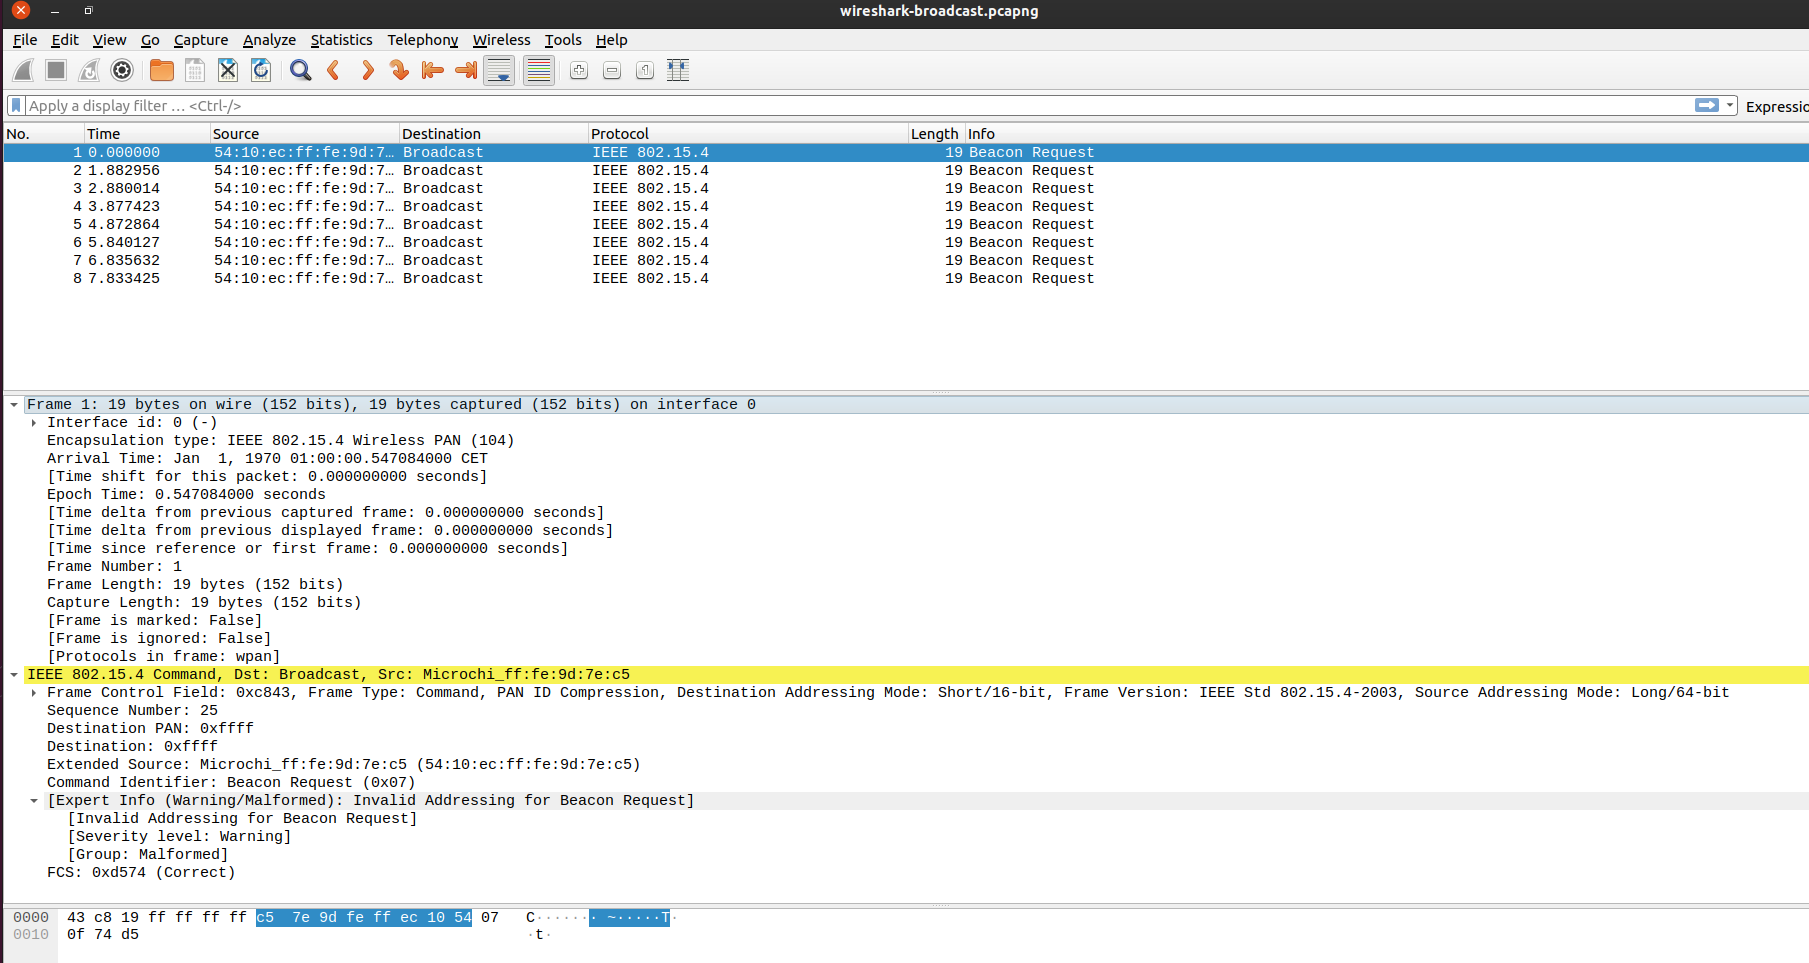Click the Expression button beside the filter
Image resolution: width=1809 pixels, height=963 pixels.
coord(1776,107)
